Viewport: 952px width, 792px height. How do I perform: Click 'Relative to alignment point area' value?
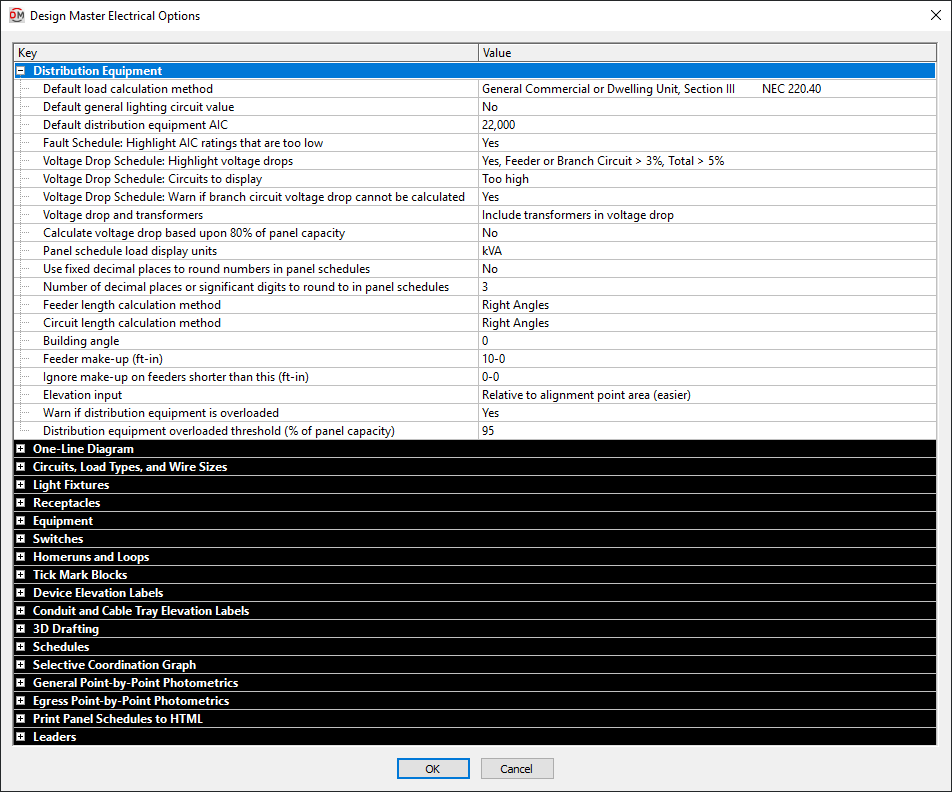707,395
